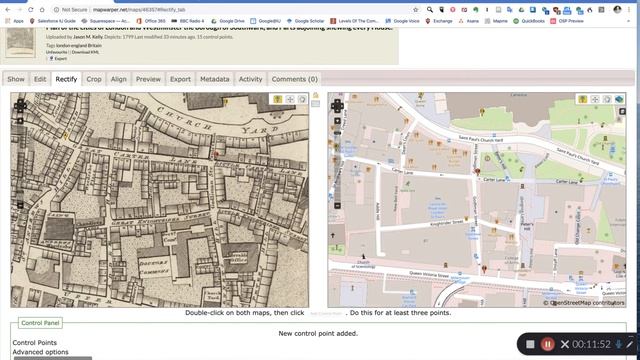Open the Chrome menu (three dots)
Image resolution: width=640 pixels, height=360 pixels.
click(629, 9)
